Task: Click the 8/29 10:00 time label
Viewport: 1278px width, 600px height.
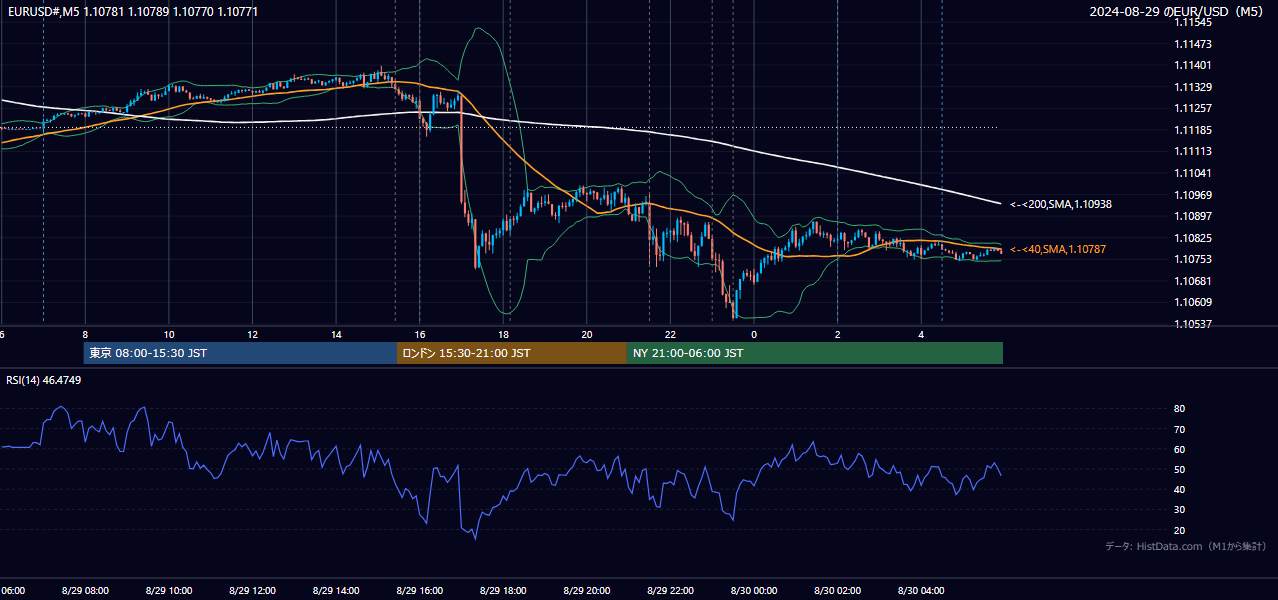Action: pyautogui.click(x=168, y=591)
